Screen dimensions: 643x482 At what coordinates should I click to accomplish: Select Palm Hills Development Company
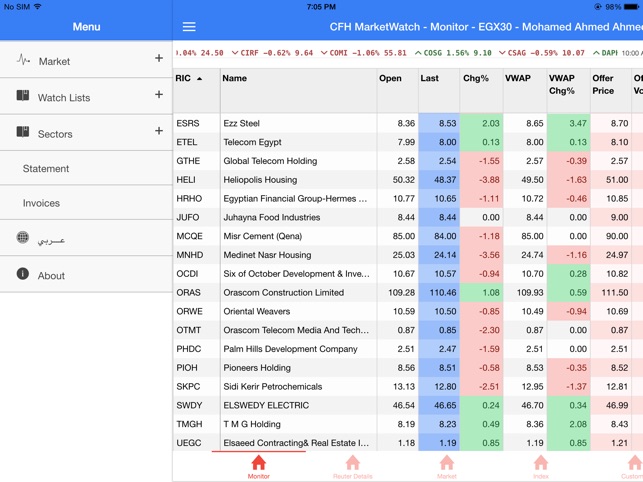coord(290,349)
